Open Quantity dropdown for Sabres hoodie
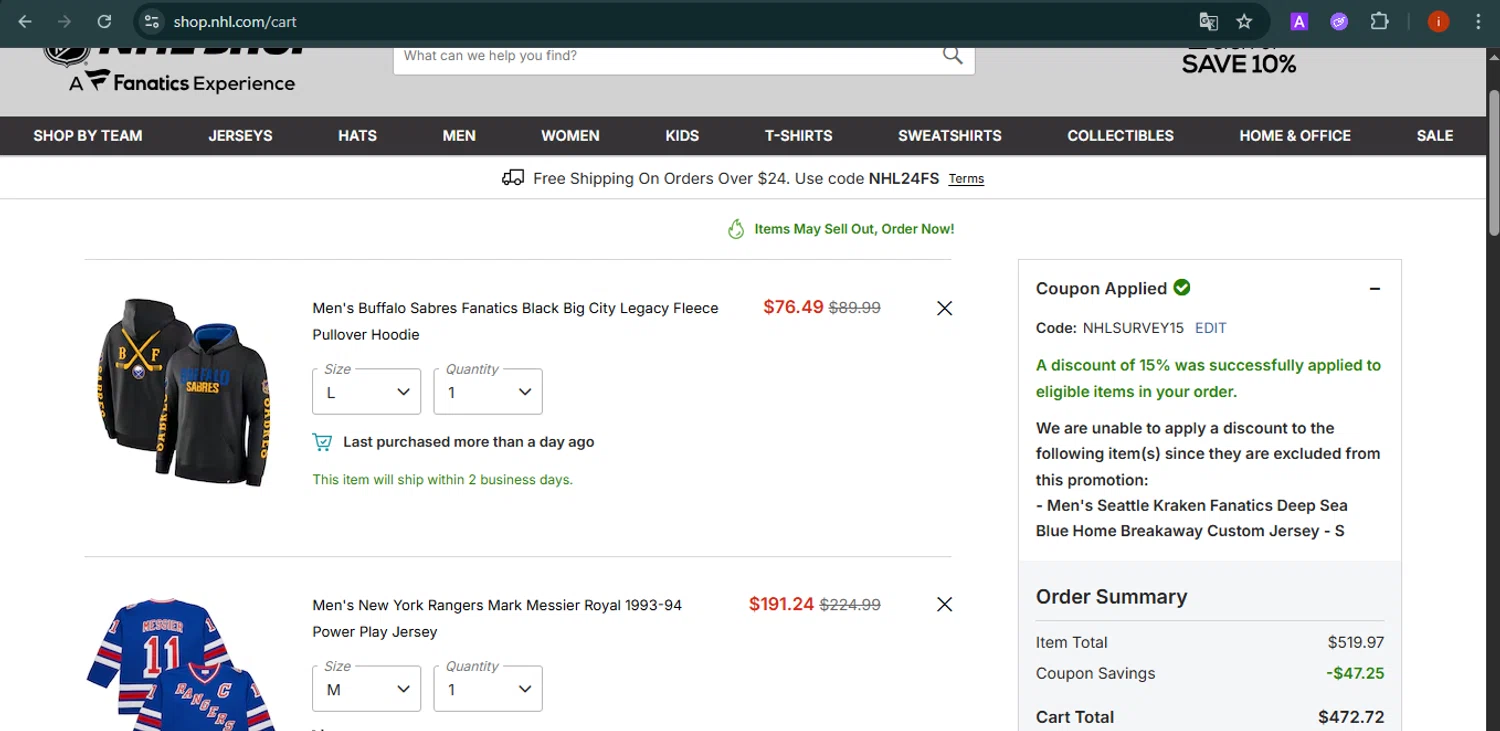Image resolution: width=1500 pixels, height=731 pixels. click(488, 391)
